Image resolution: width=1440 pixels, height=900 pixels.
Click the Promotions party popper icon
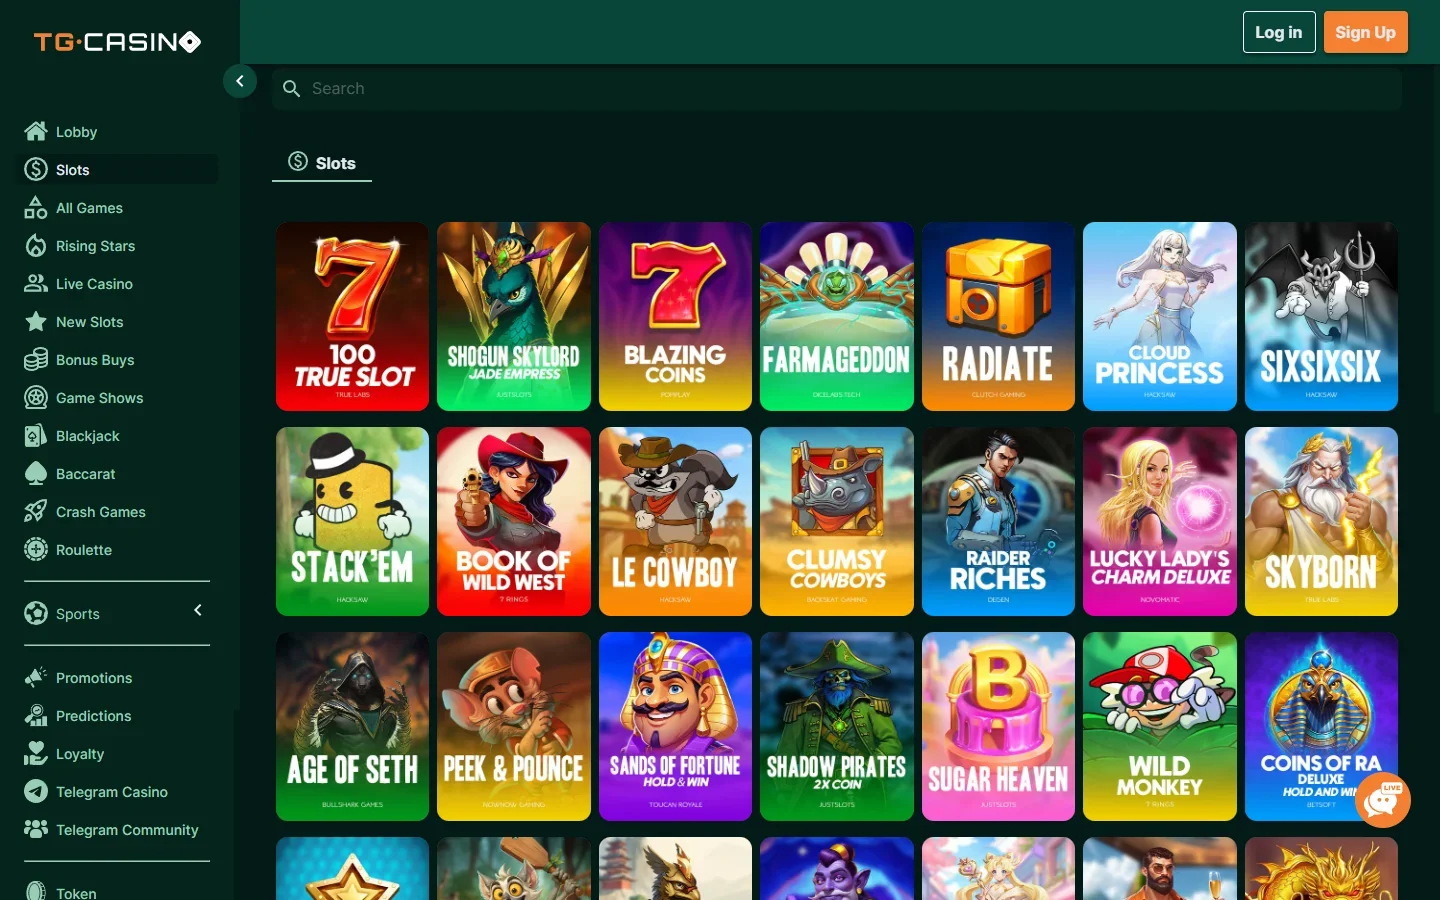tap(36, 677)
